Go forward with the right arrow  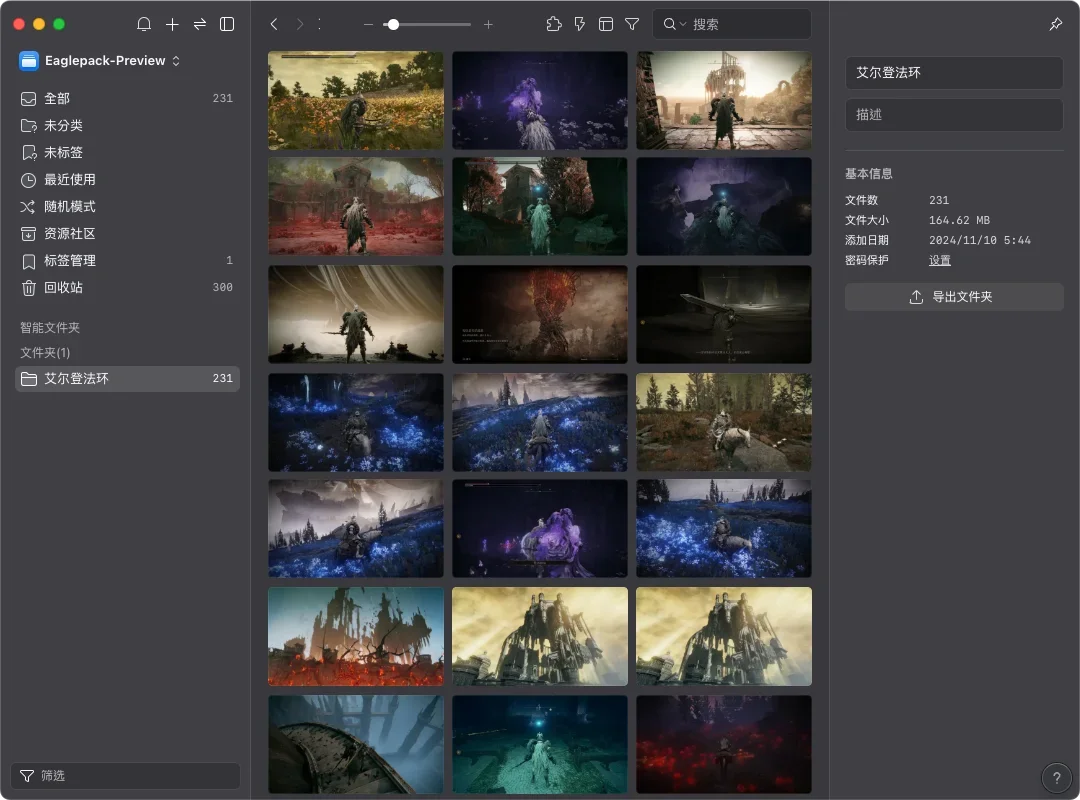pyautogui.click(x=300, y=24)
